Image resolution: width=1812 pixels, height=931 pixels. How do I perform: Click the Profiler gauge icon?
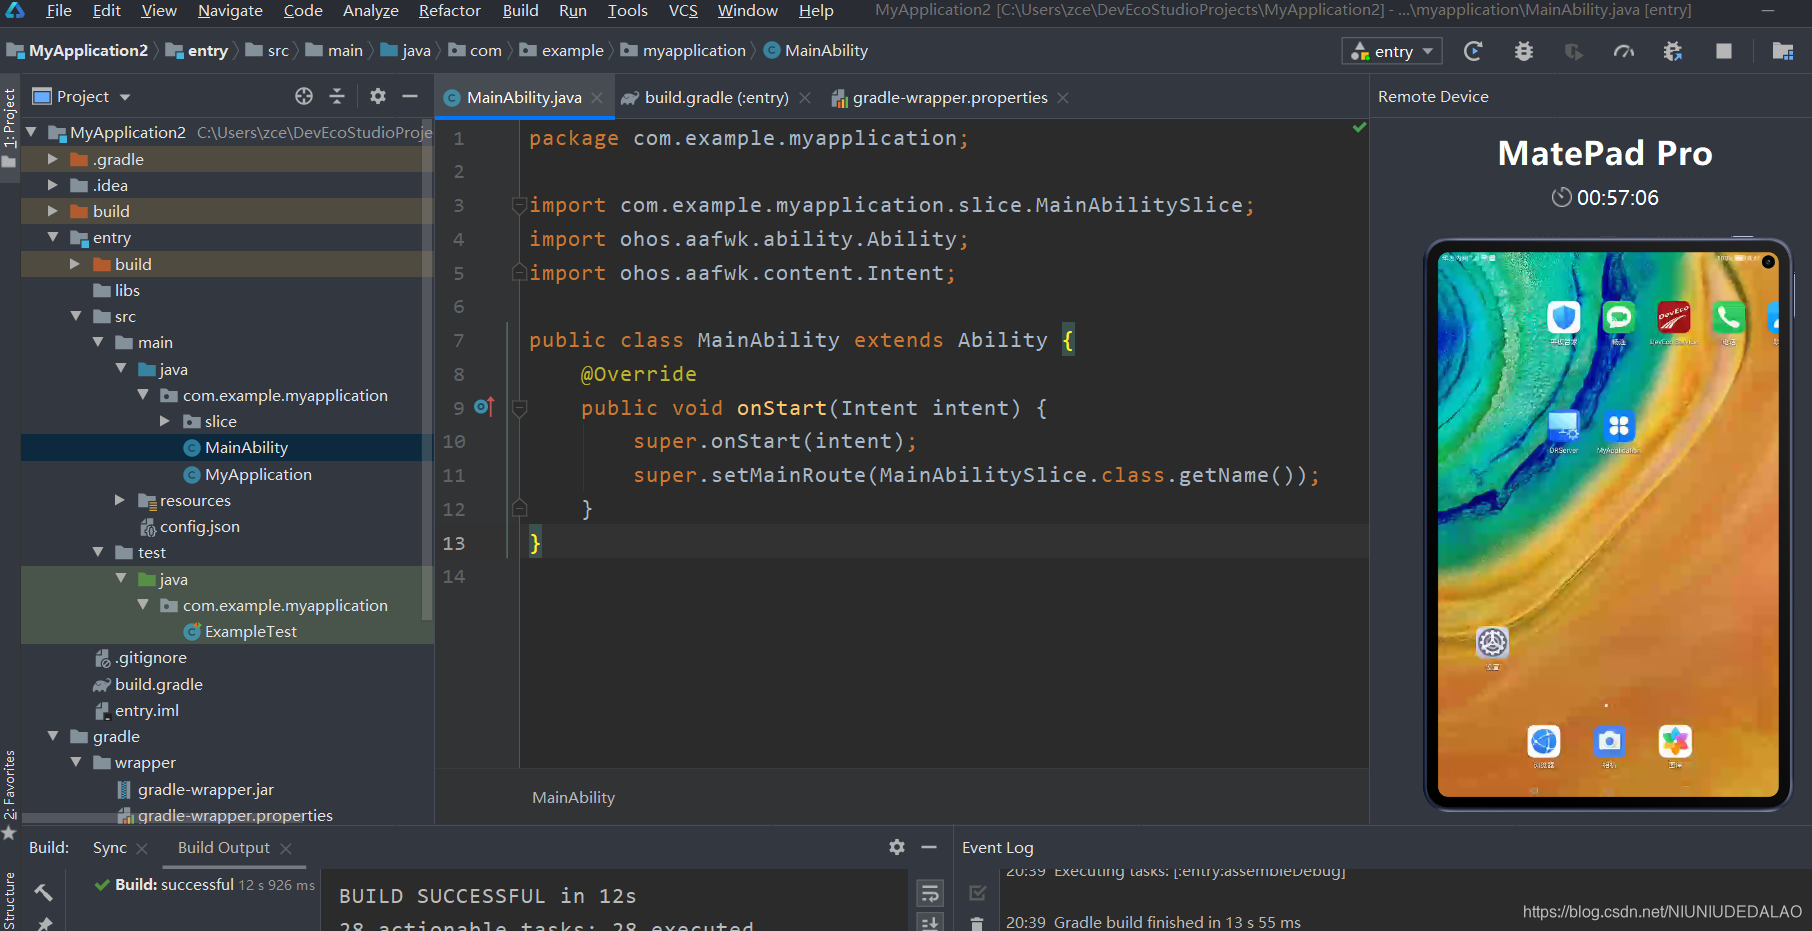pyautogui.click(x=1623, y=51)
